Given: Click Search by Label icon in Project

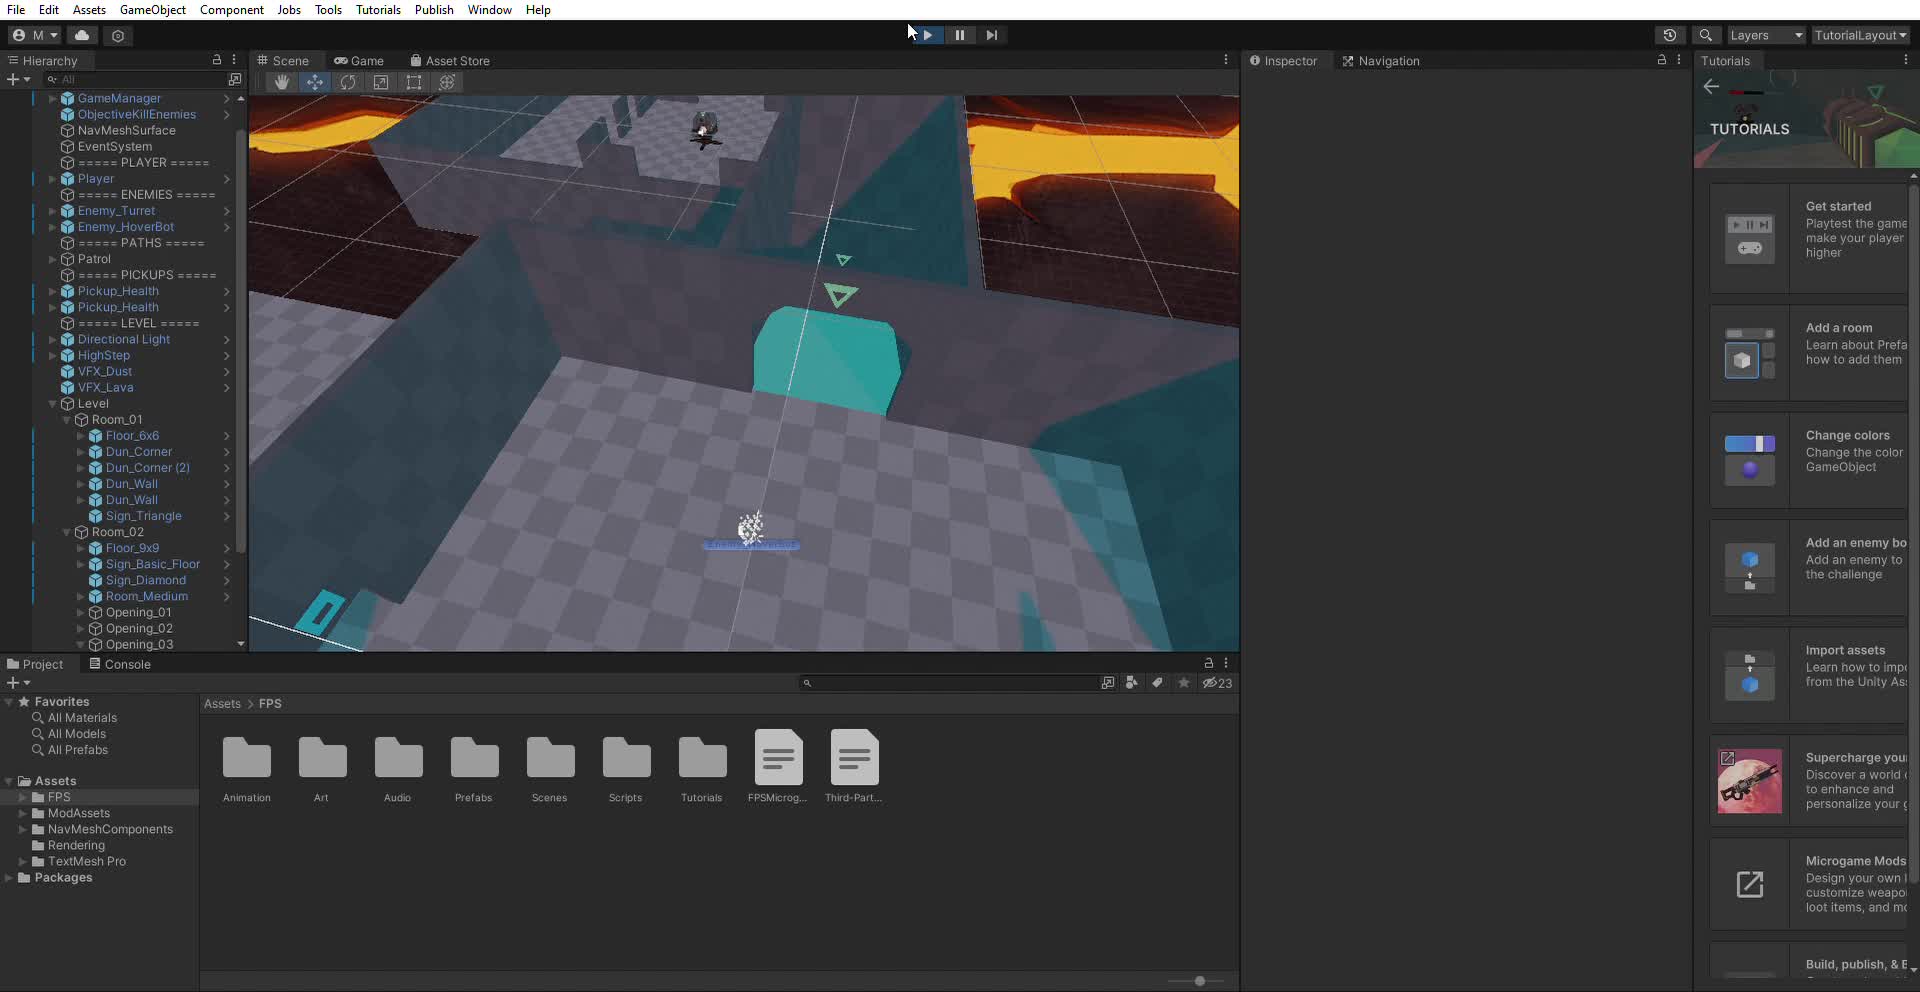Looking at the screenshot, I should [x=1157, y=683].
